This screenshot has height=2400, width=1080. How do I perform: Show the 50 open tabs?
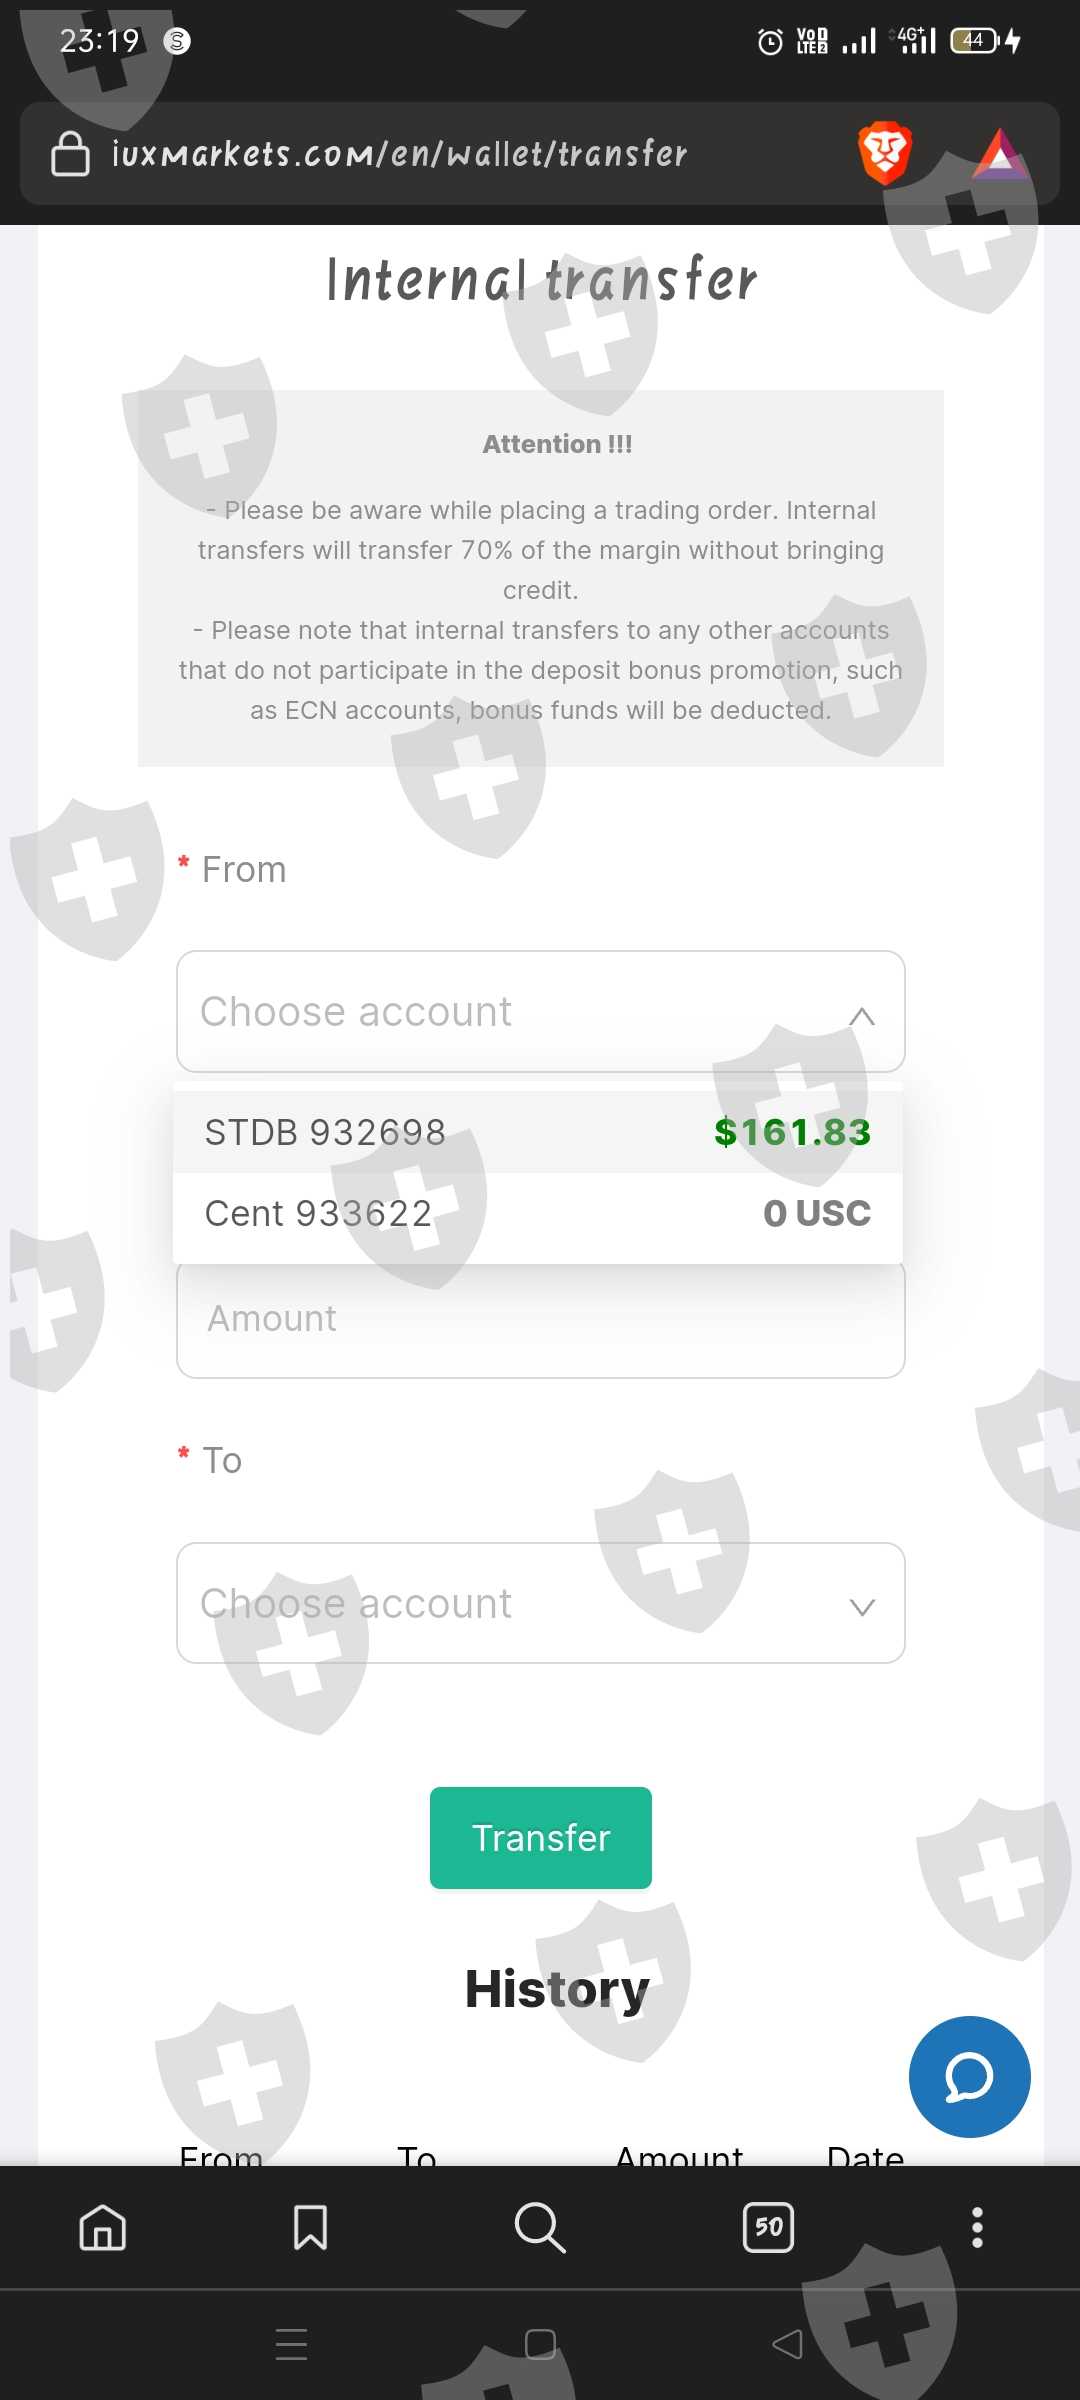(768, 2228)
